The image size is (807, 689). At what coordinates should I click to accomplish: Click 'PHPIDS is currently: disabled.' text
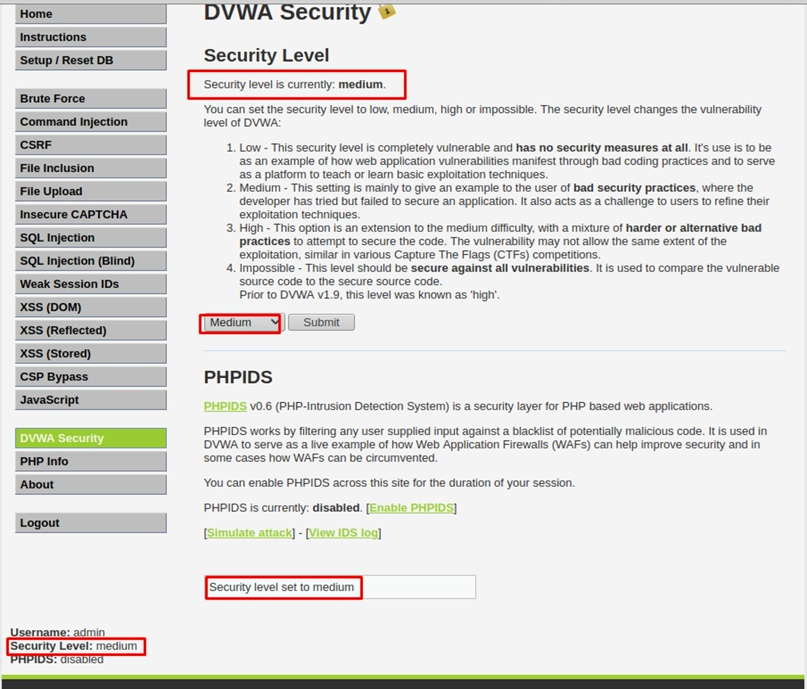tap(283, 508)
